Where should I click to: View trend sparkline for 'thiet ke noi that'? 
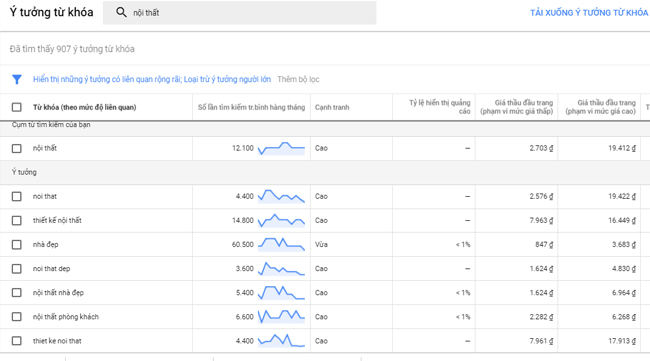tap(281, 341)
